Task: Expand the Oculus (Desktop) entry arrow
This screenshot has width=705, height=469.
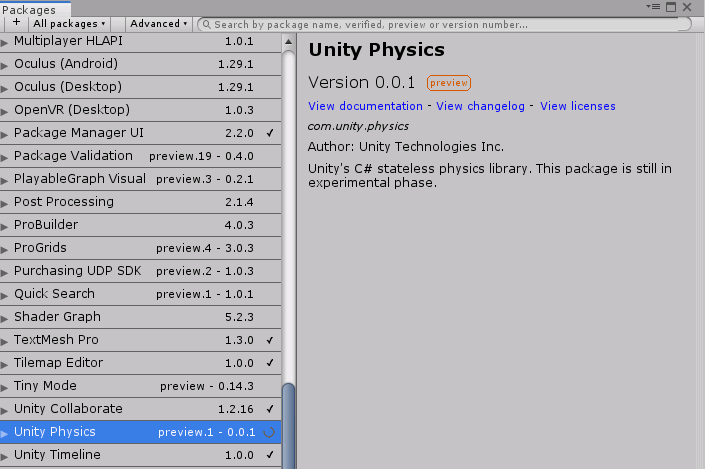Action: pos(4,89)
